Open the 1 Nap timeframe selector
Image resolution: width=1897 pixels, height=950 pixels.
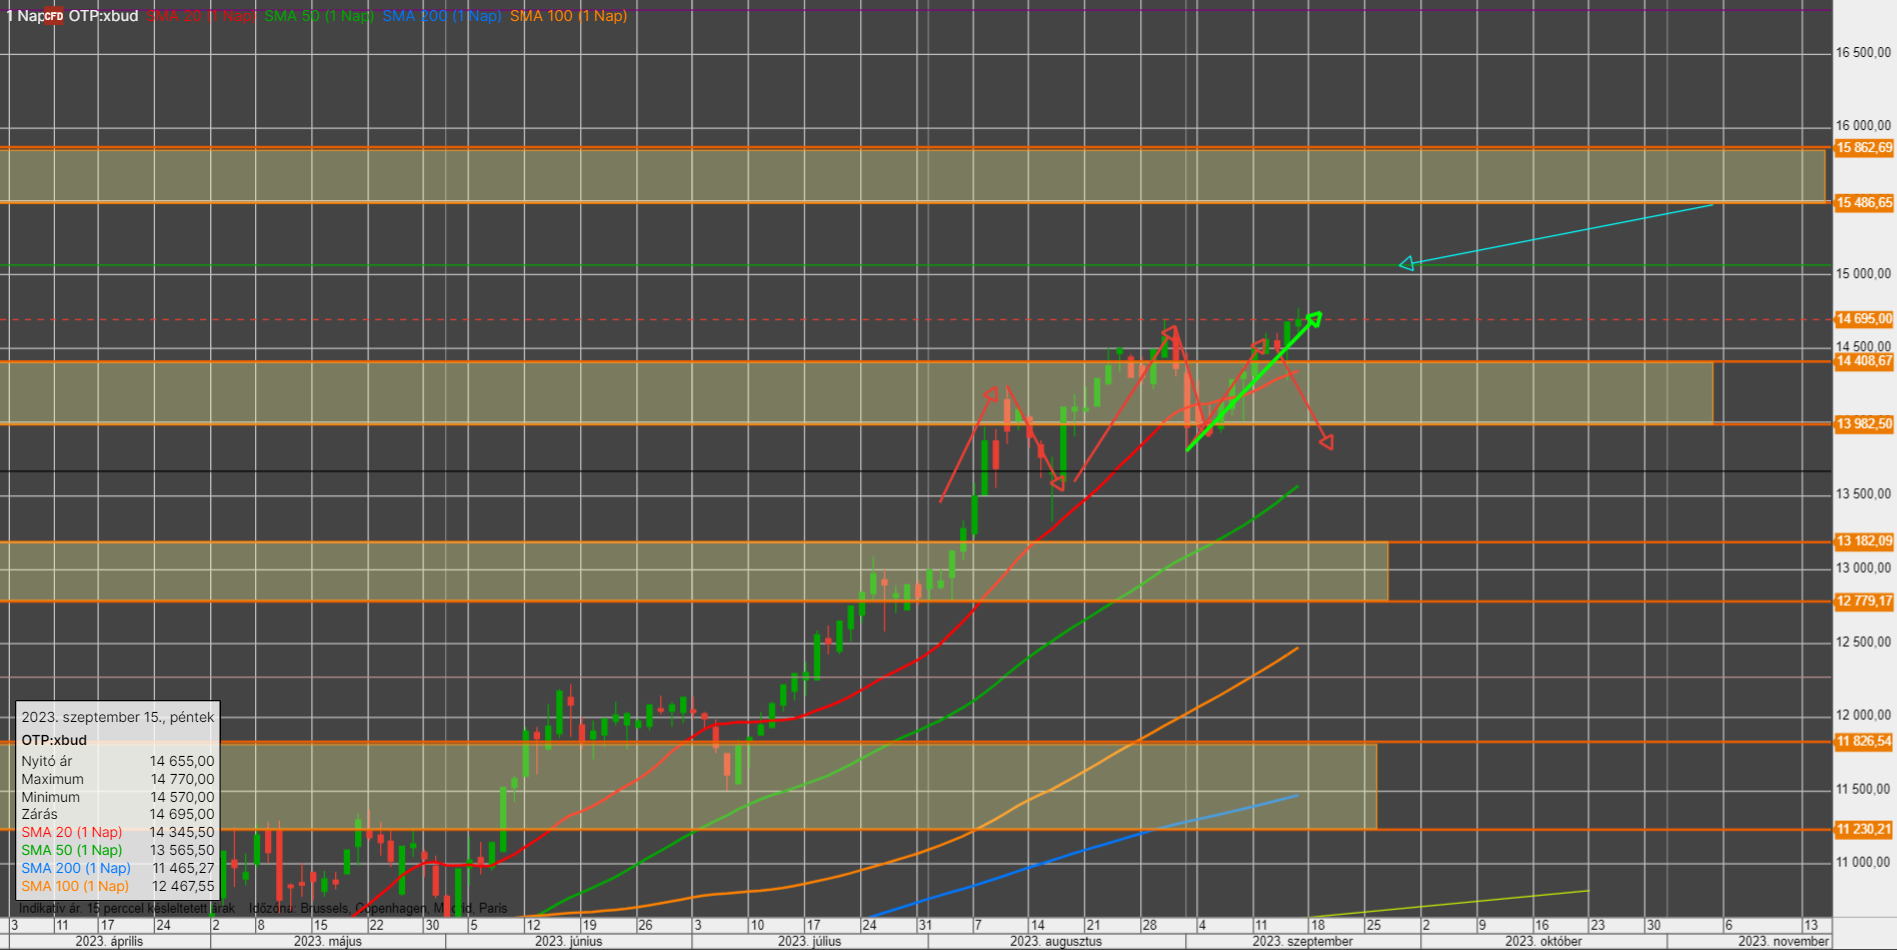pos(24,16)
